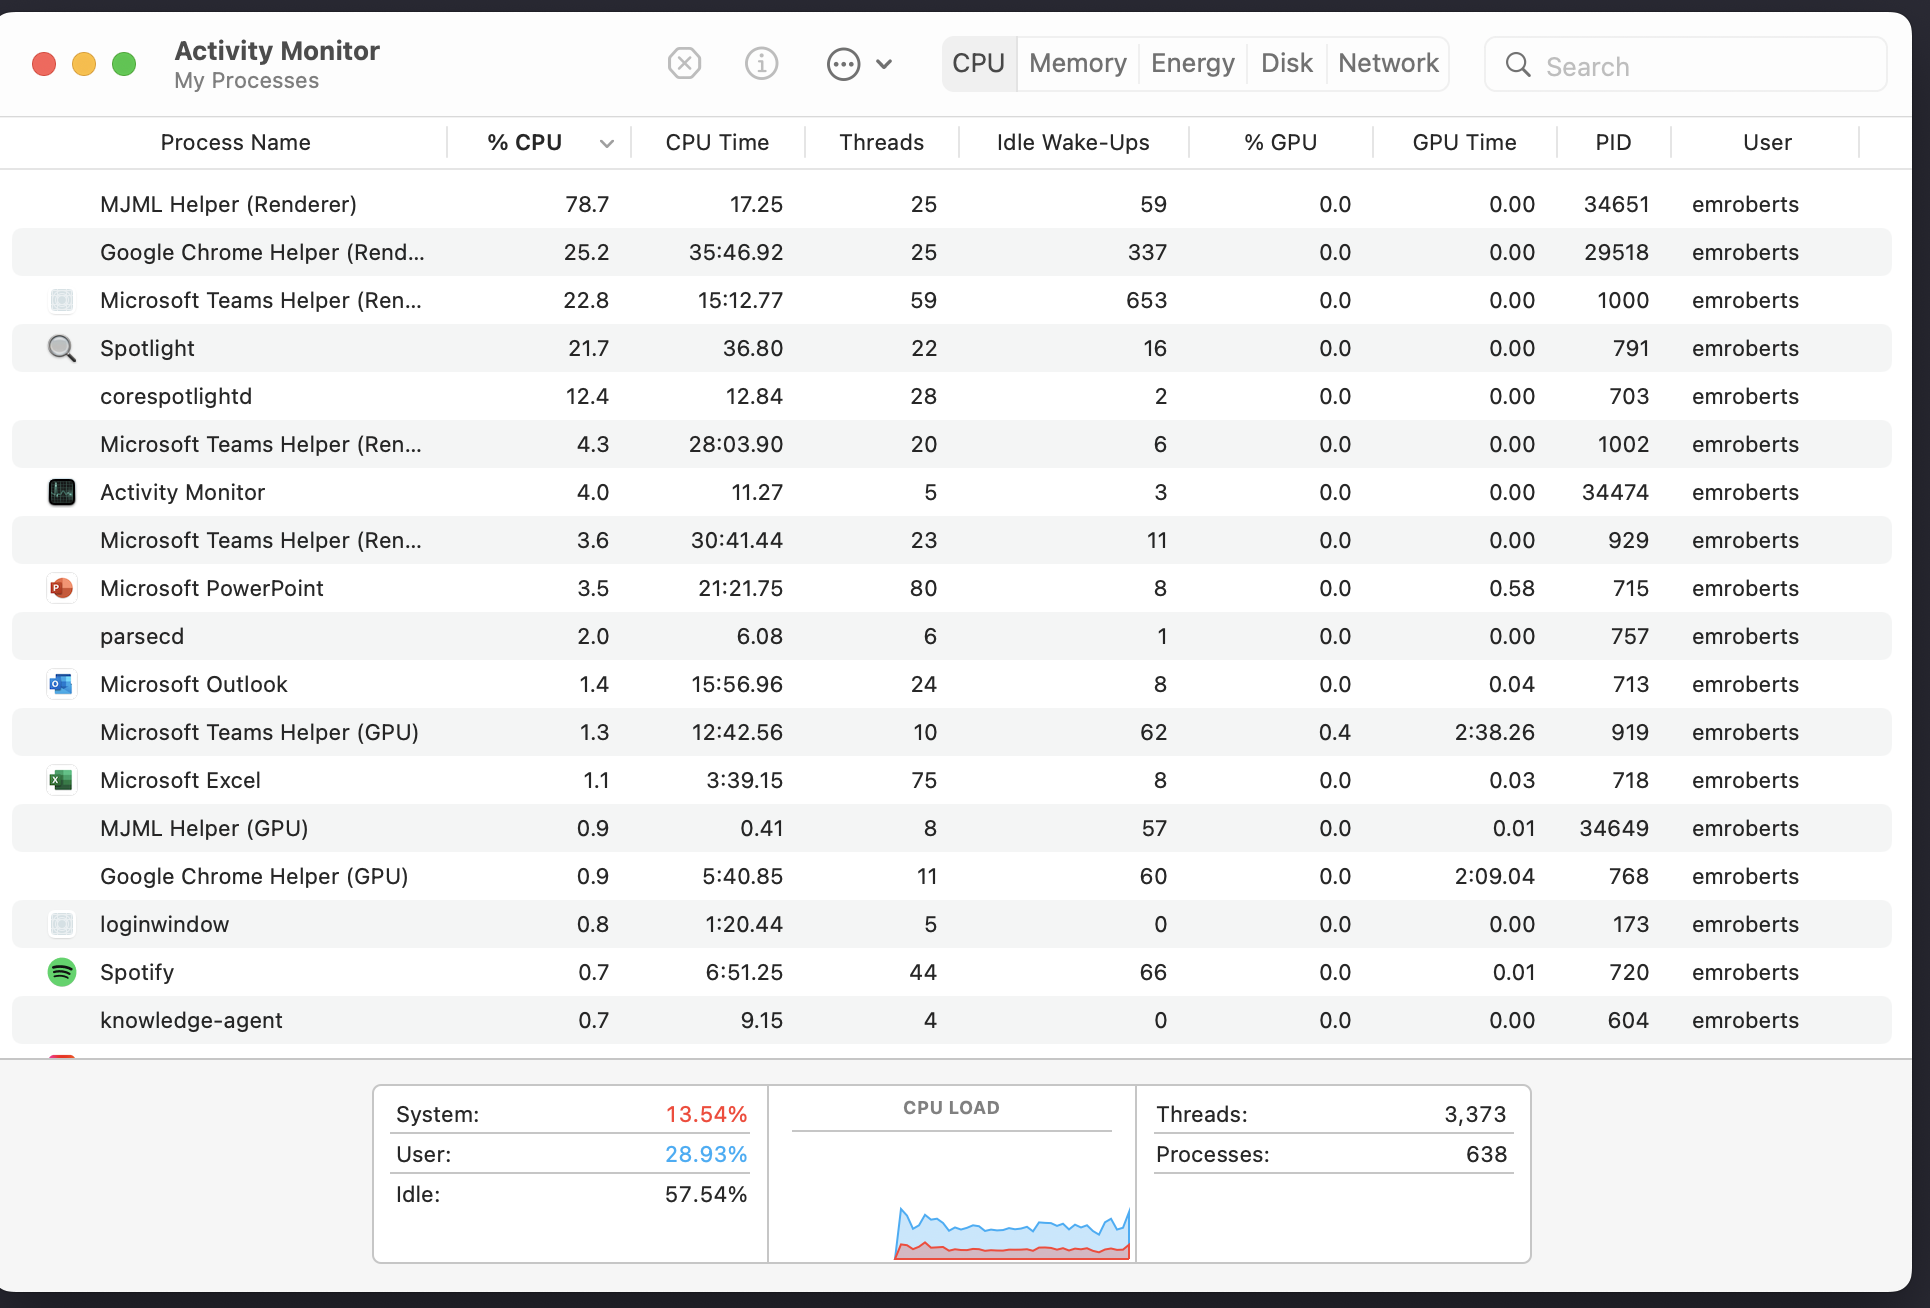Image resolution: width=1930 pixels, height=1308 pixels.
Task: Sort processes by the Threads column header
Action: (x=881, y=142)
